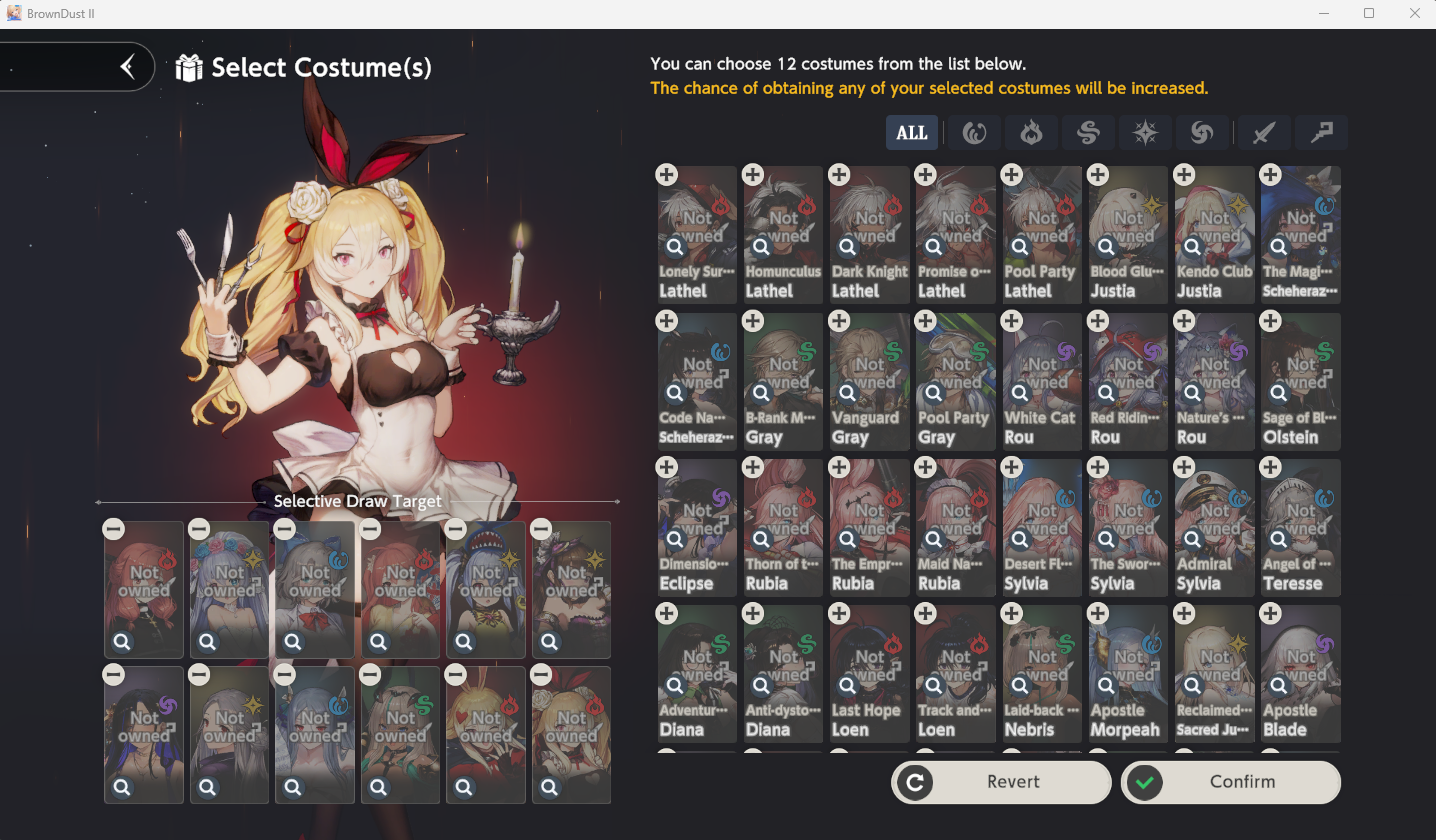This screenshot has height=840, width=1436.
Task: Revert costume selection
Action: (1001, 782)
